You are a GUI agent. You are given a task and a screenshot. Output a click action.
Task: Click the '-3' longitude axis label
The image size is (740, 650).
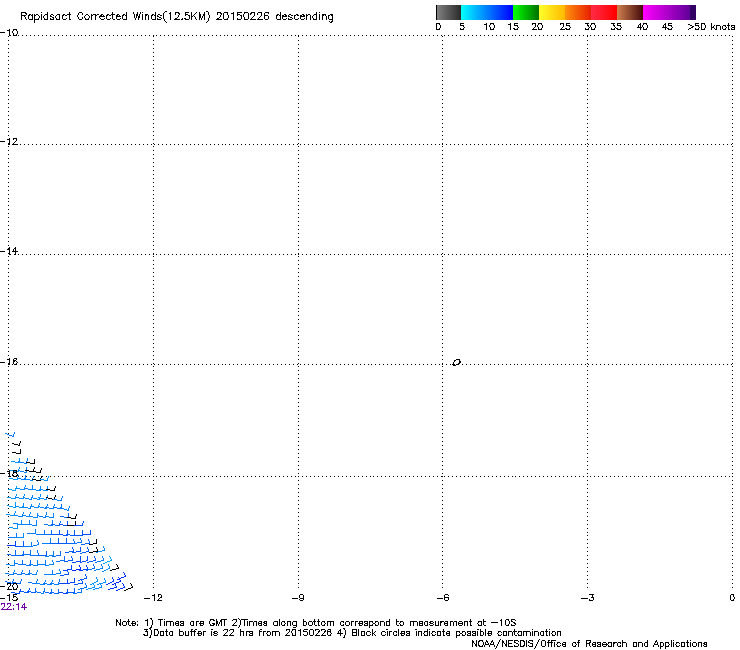(x=588, y=598)
